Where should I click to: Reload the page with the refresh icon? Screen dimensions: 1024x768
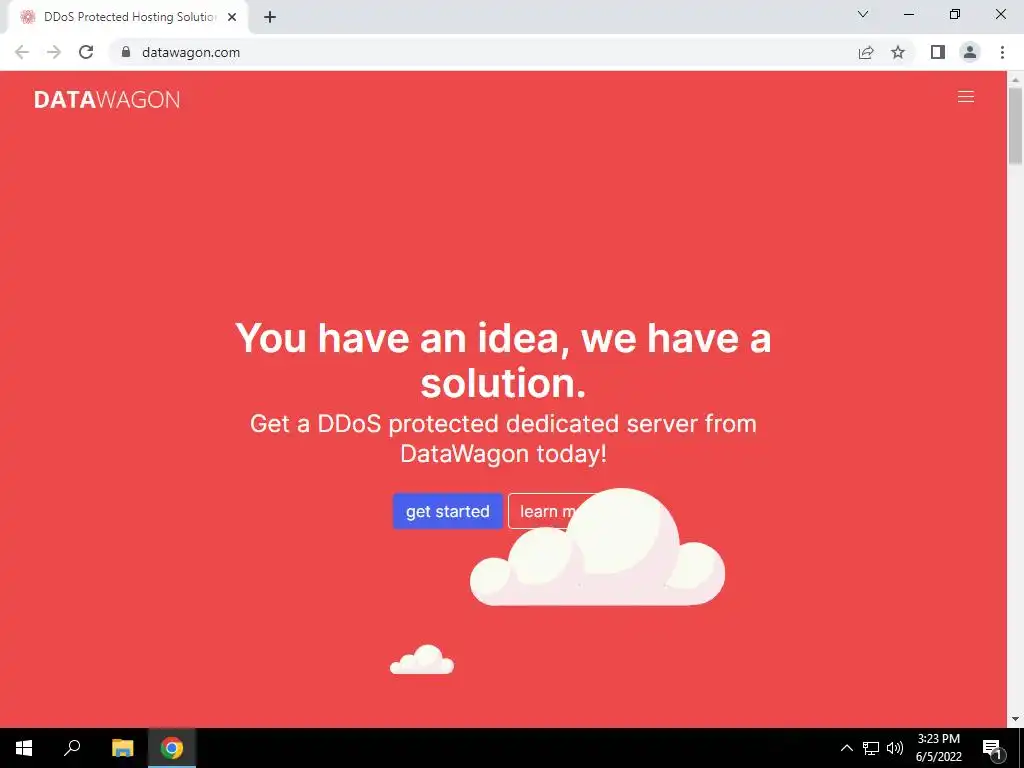coord(86,52)
